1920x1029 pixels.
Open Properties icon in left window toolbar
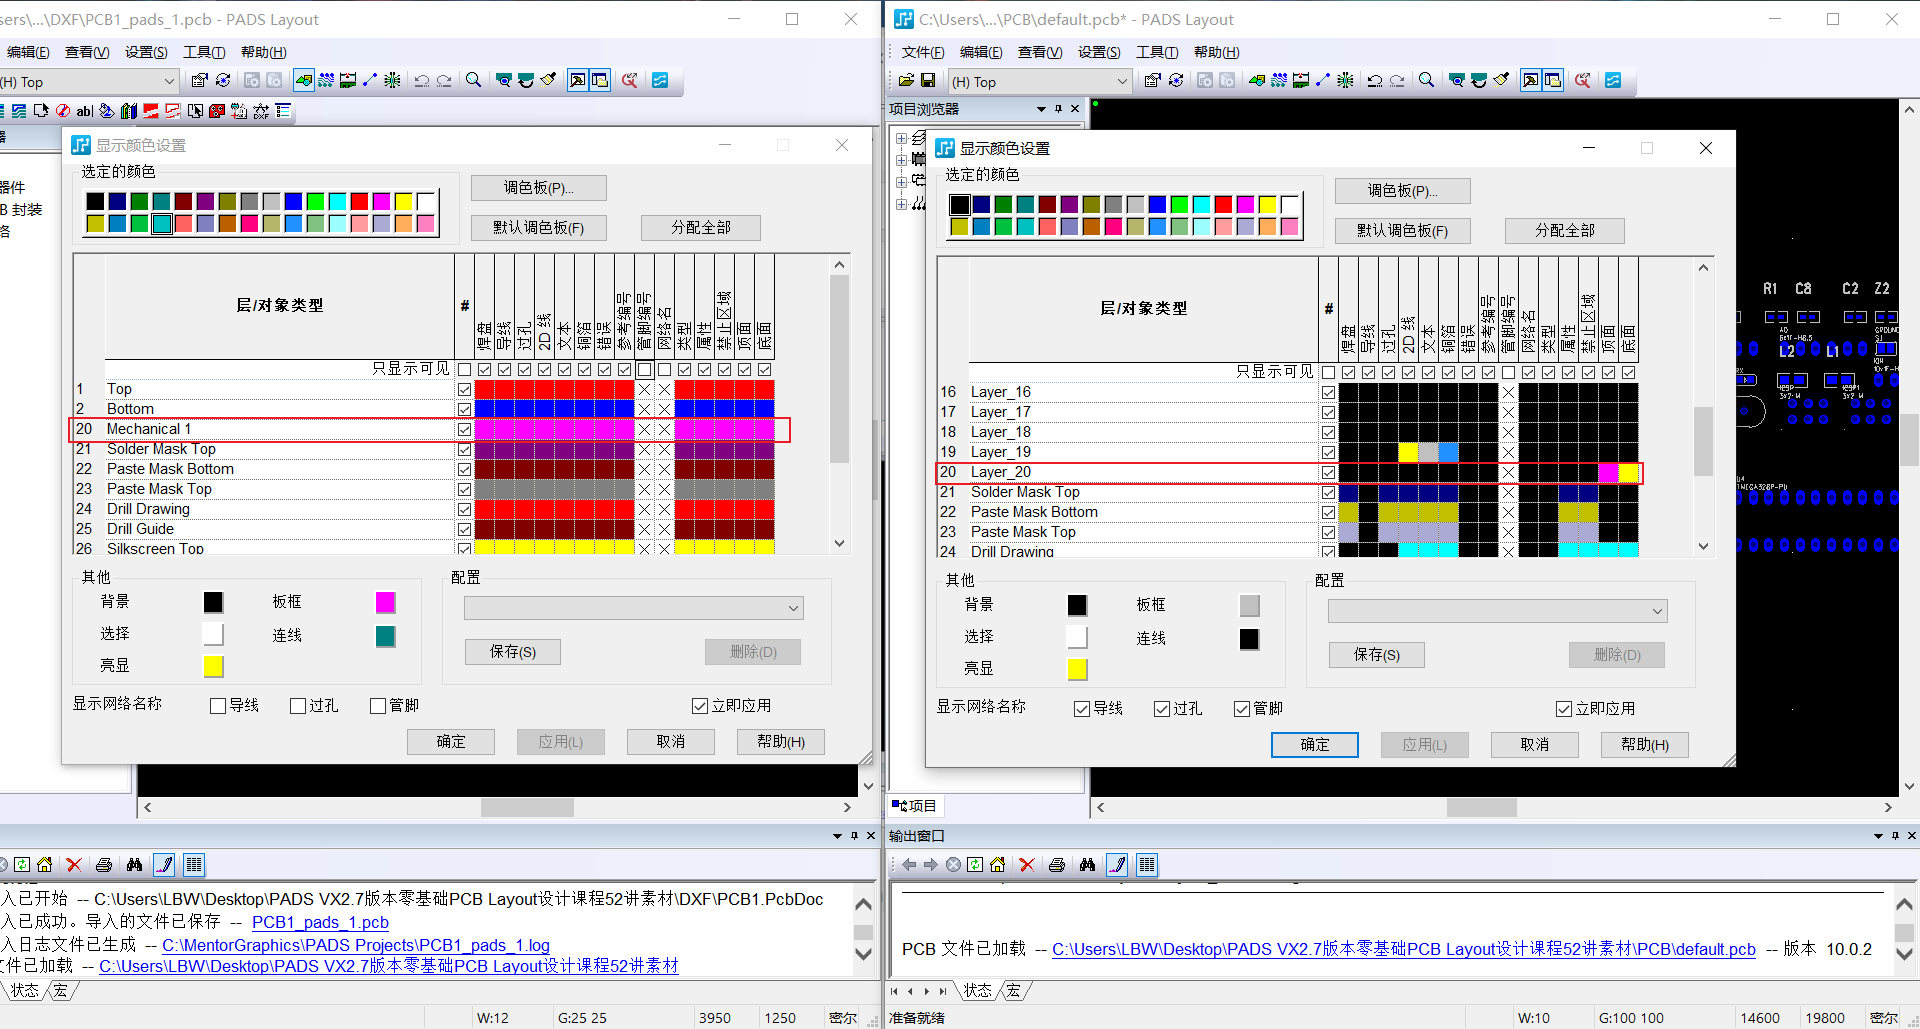point(199,81)
